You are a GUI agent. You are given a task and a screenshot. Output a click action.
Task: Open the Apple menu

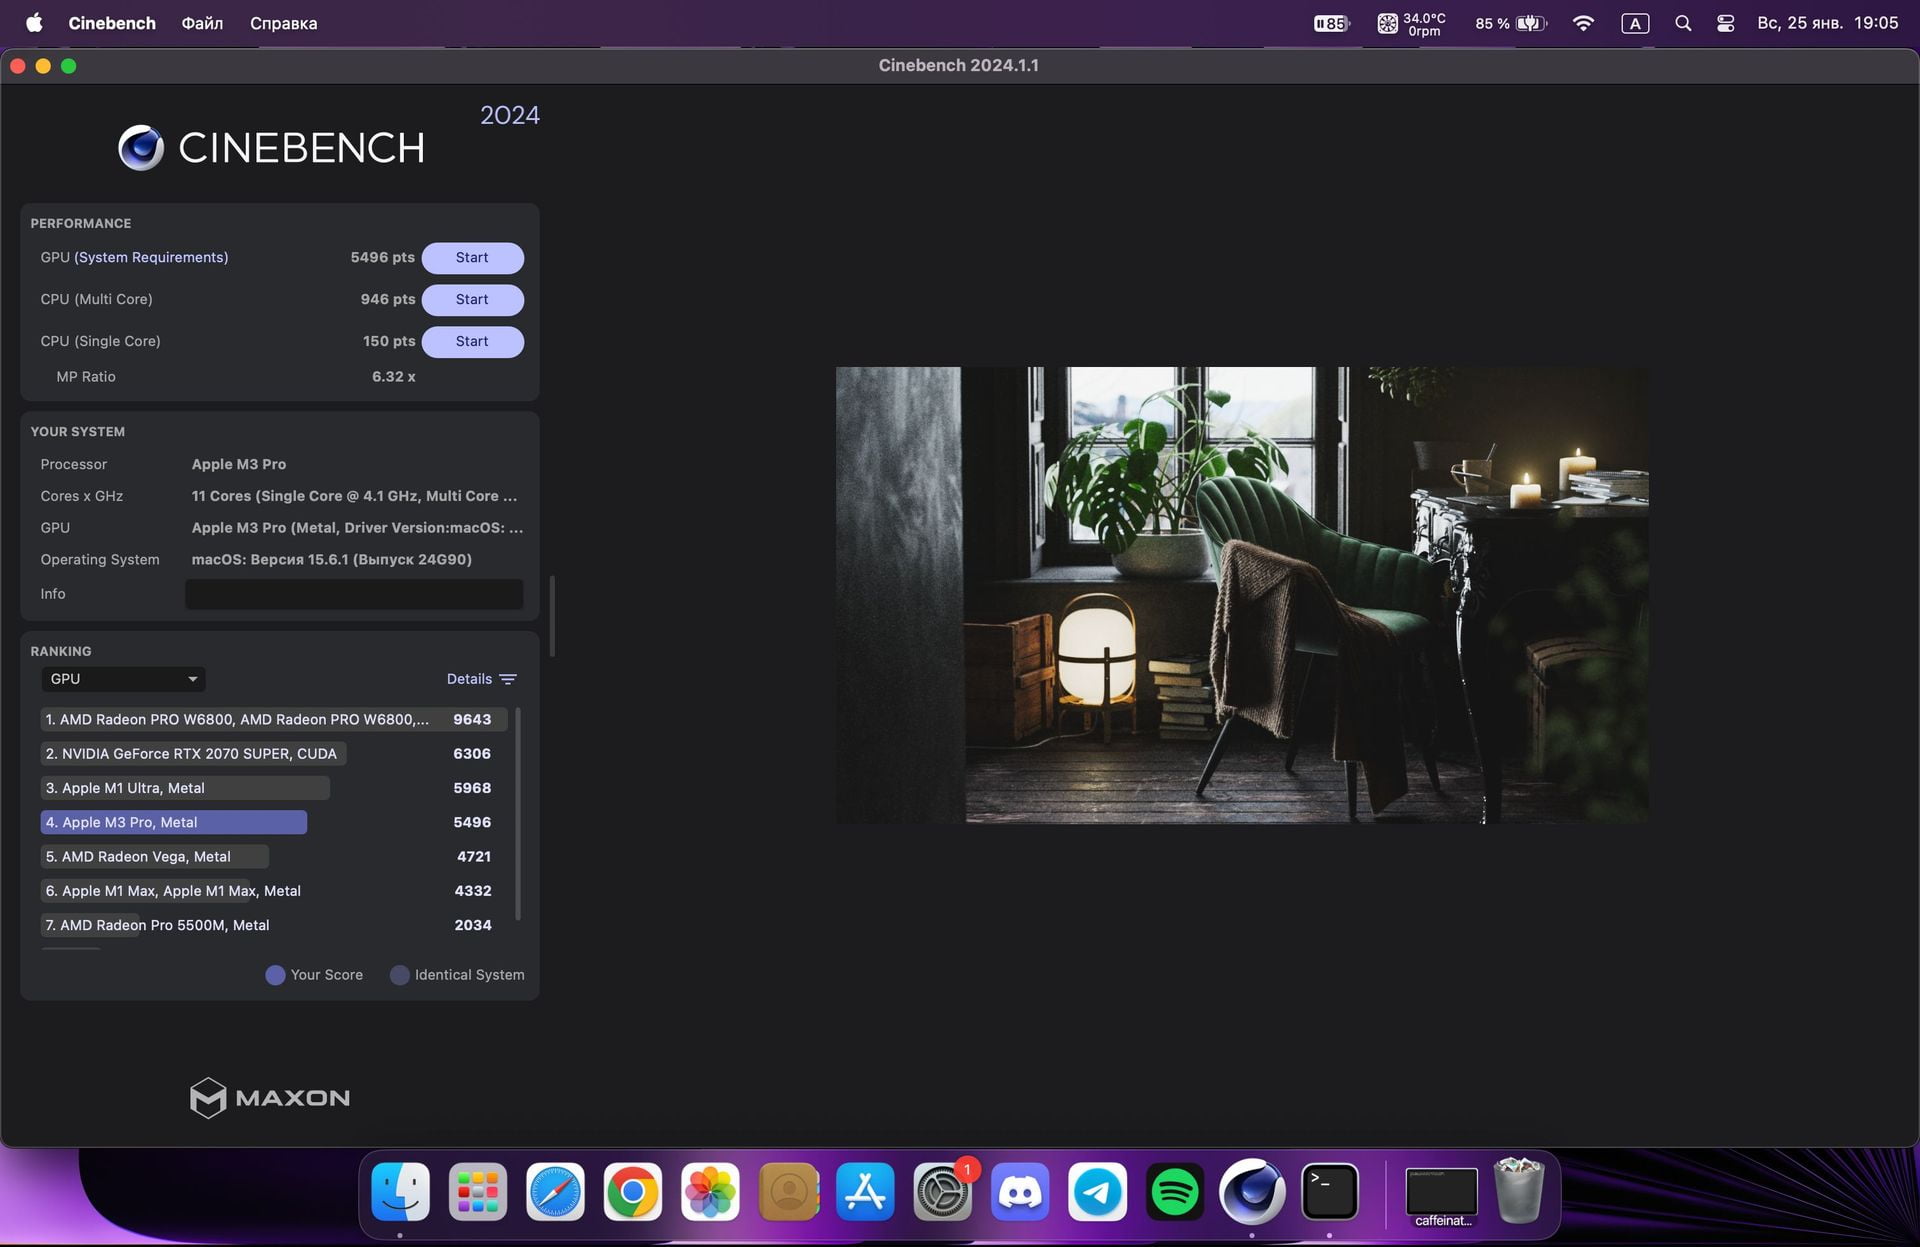click(x=34, y=23)
